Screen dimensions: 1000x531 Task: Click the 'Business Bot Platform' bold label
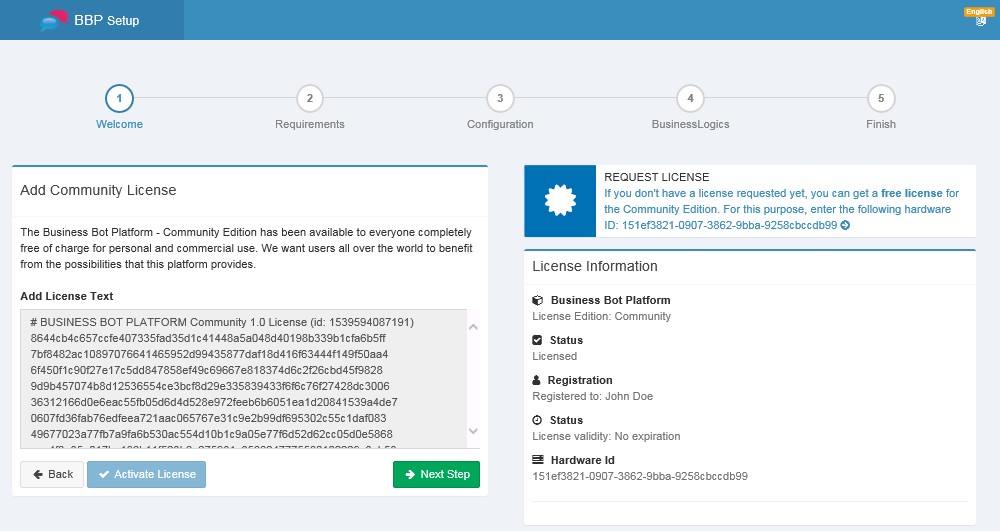point(610,300)
